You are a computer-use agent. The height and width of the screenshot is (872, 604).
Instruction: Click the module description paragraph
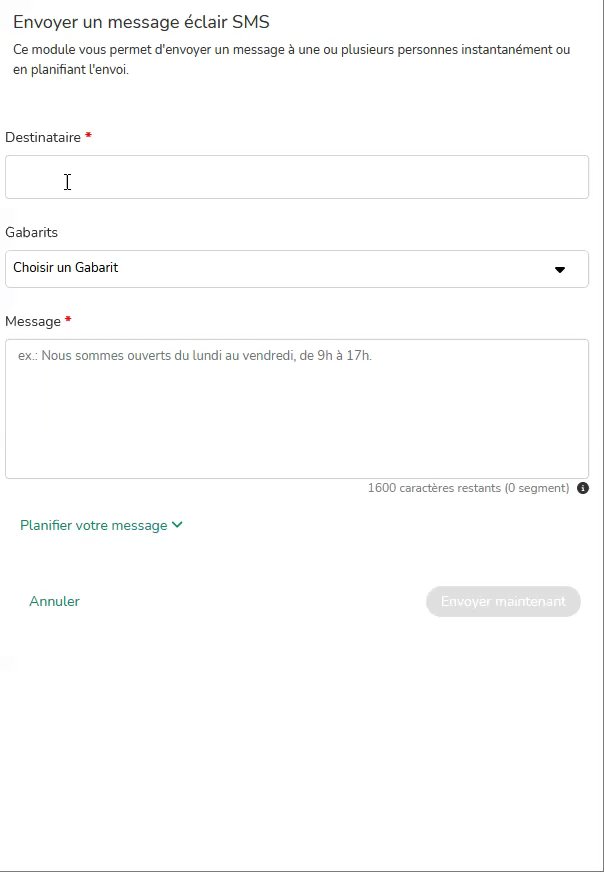coord(291,59)
